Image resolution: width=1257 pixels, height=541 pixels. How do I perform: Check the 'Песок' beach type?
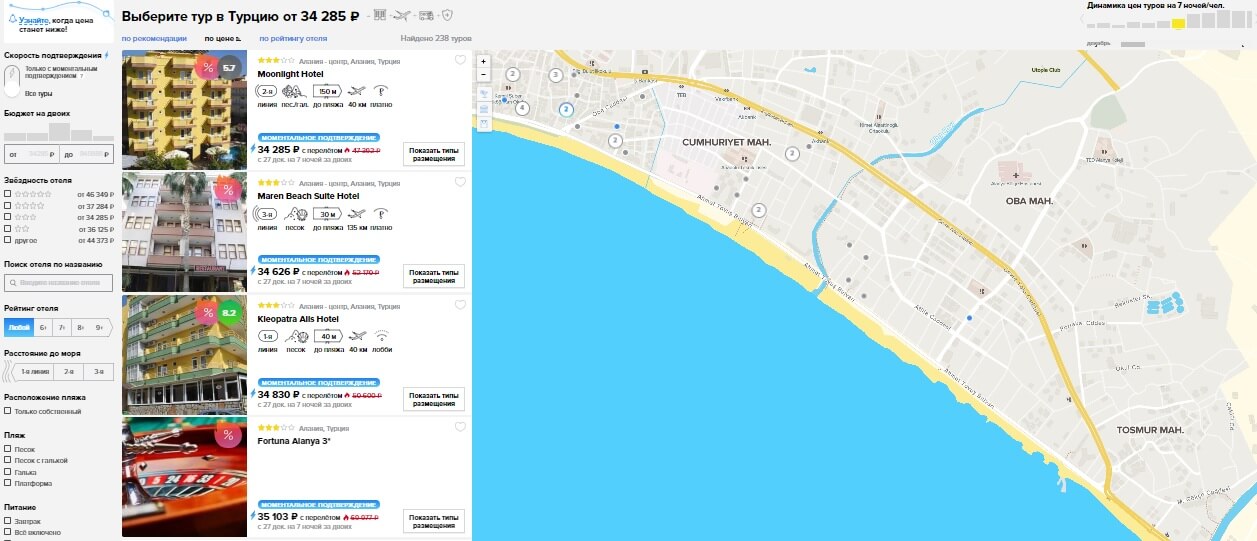pyautogui.click(x=8, y=449)
